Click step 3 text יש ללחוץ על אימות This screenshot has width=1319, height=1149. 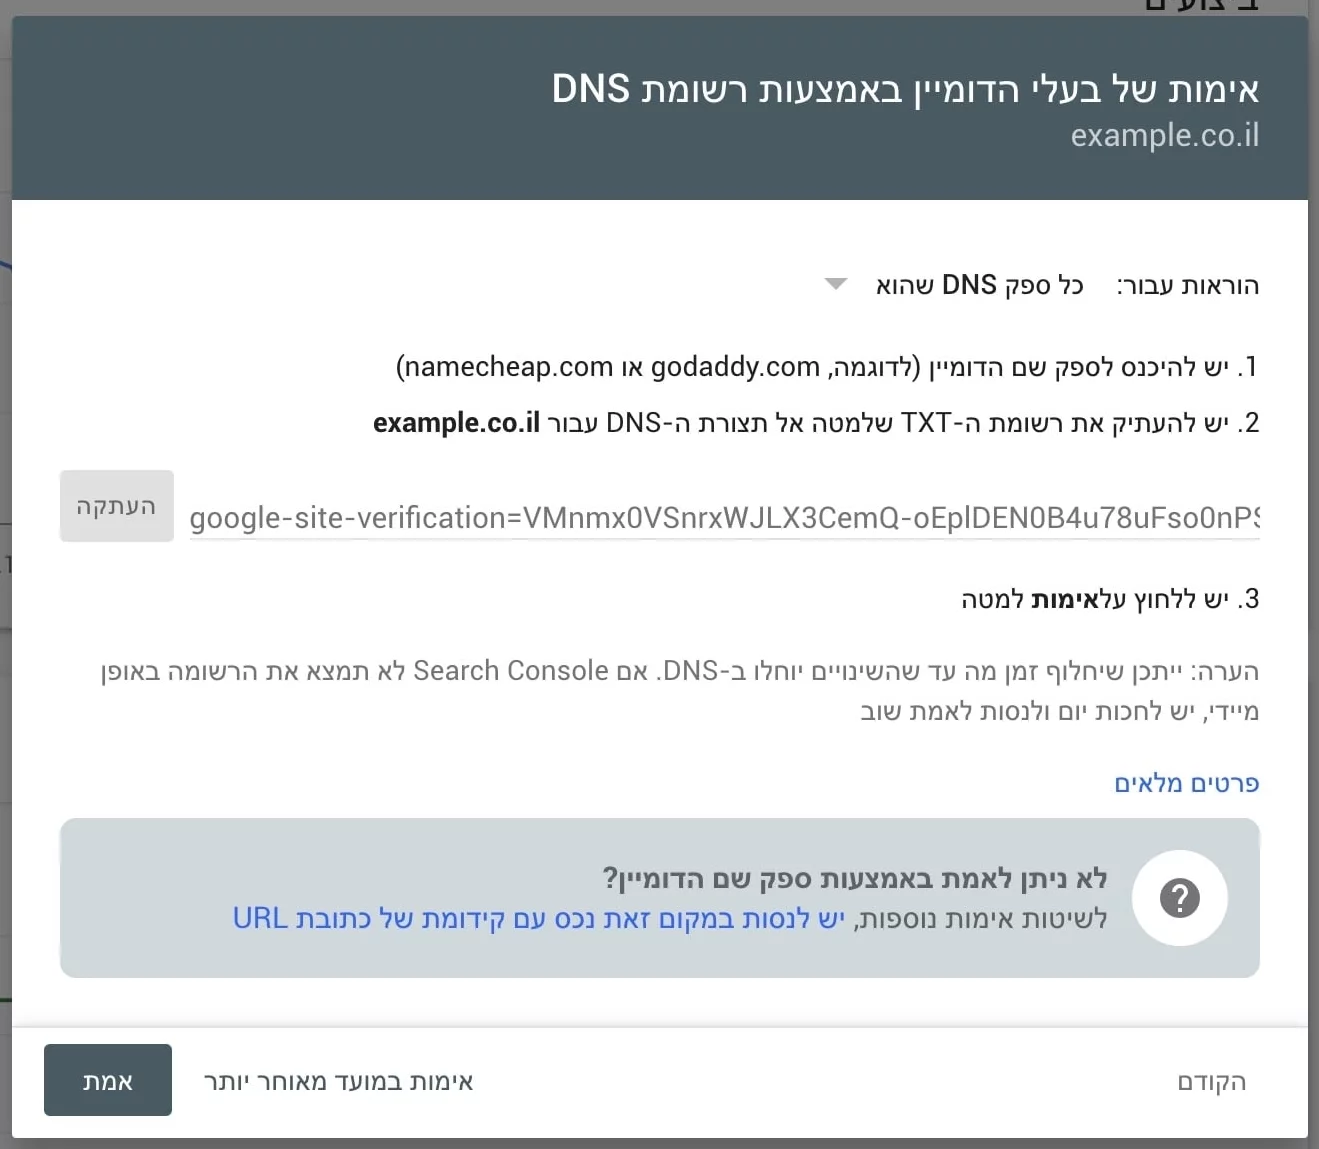click(1110, 599)
